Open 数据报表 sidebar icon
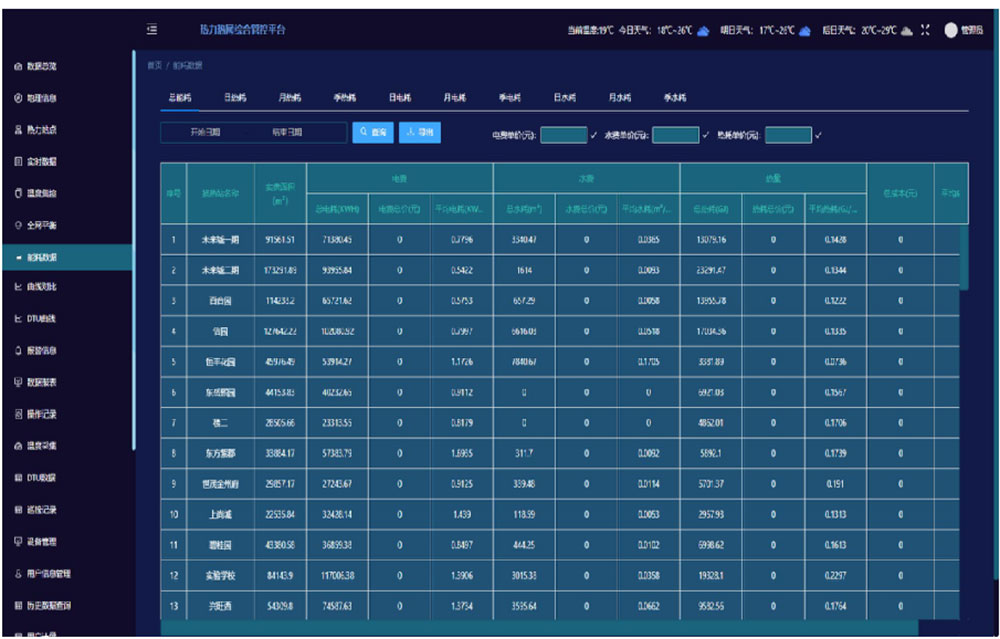The height and width of the screenshot is (639, 1000). click(18, 382)
